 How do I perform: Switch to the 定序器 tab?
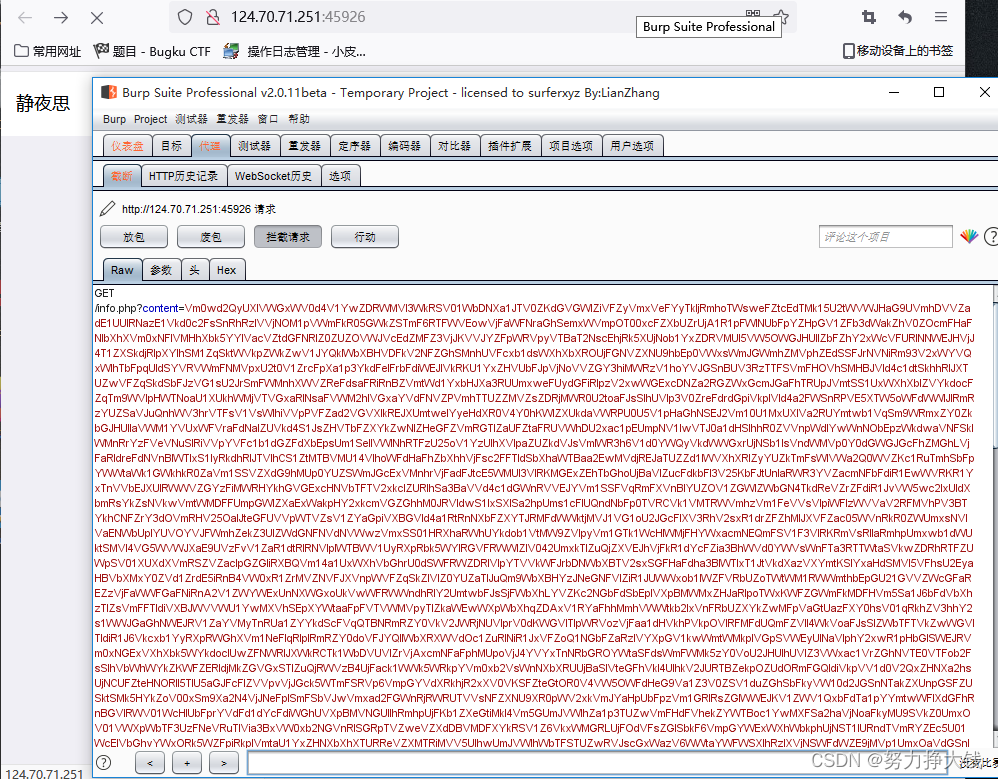(355, 146)
